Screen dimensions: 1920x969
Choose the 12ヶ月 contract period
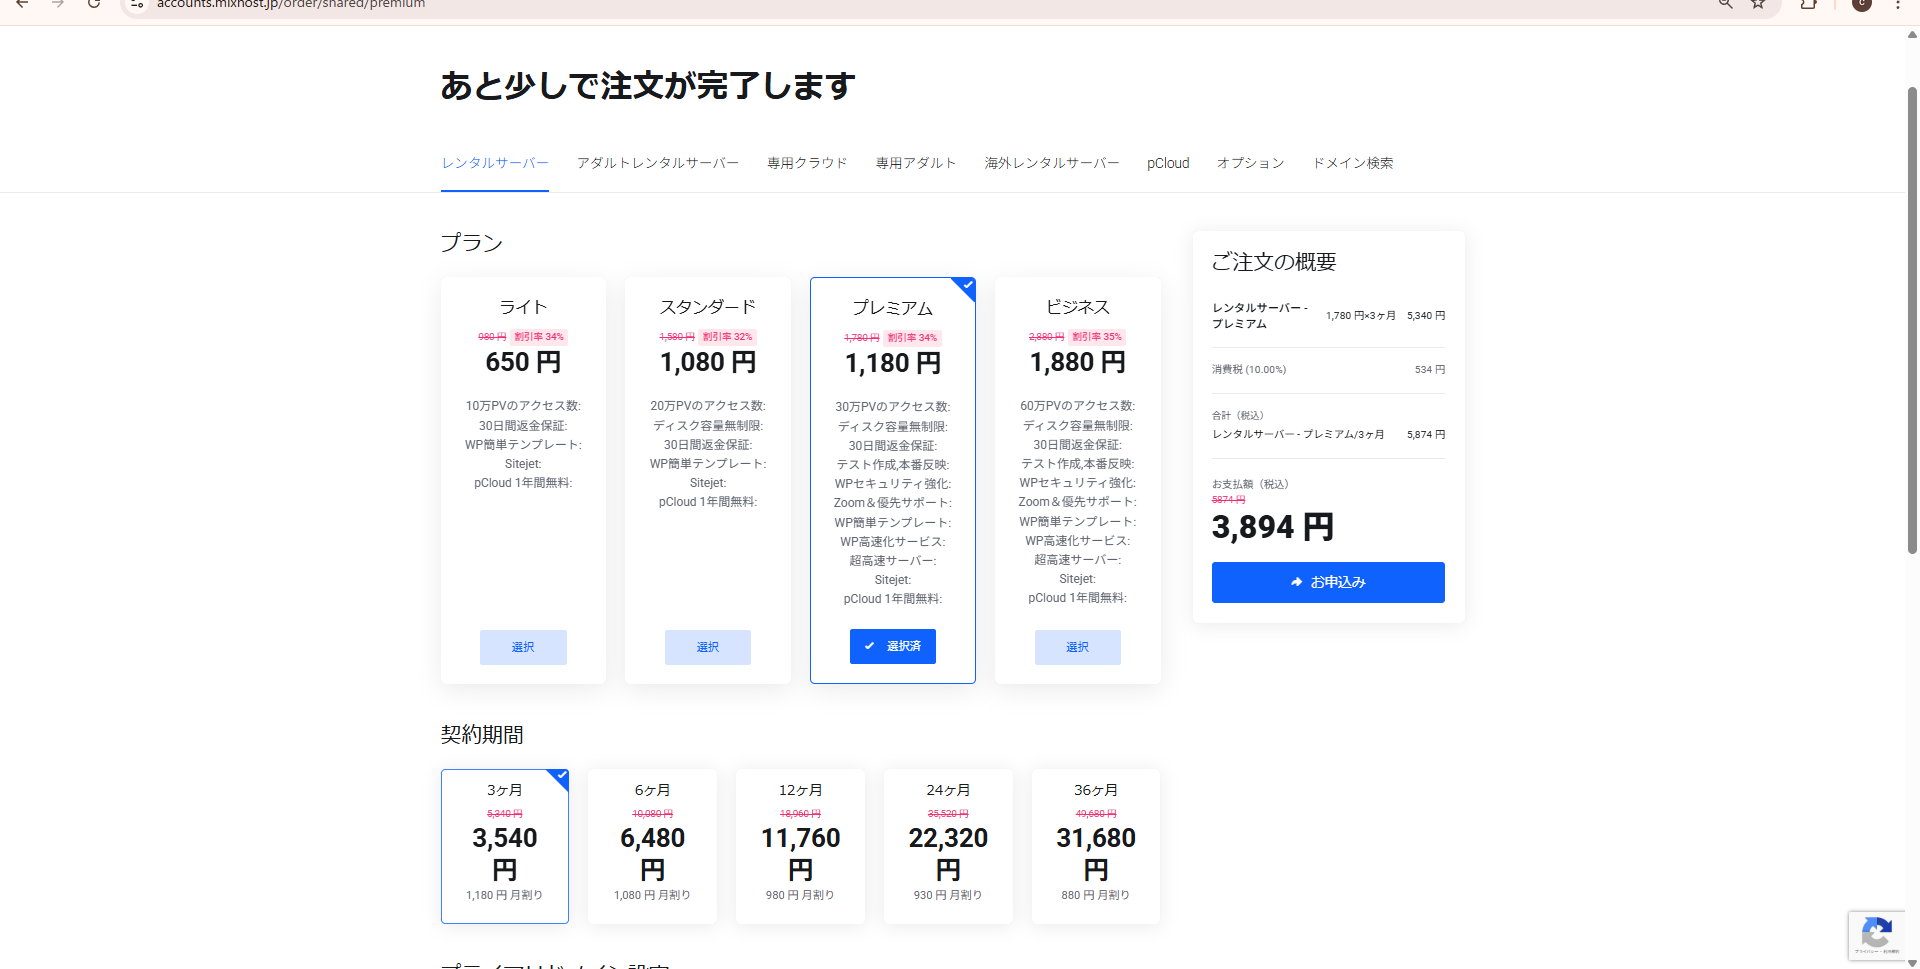[x=800, y=845]
